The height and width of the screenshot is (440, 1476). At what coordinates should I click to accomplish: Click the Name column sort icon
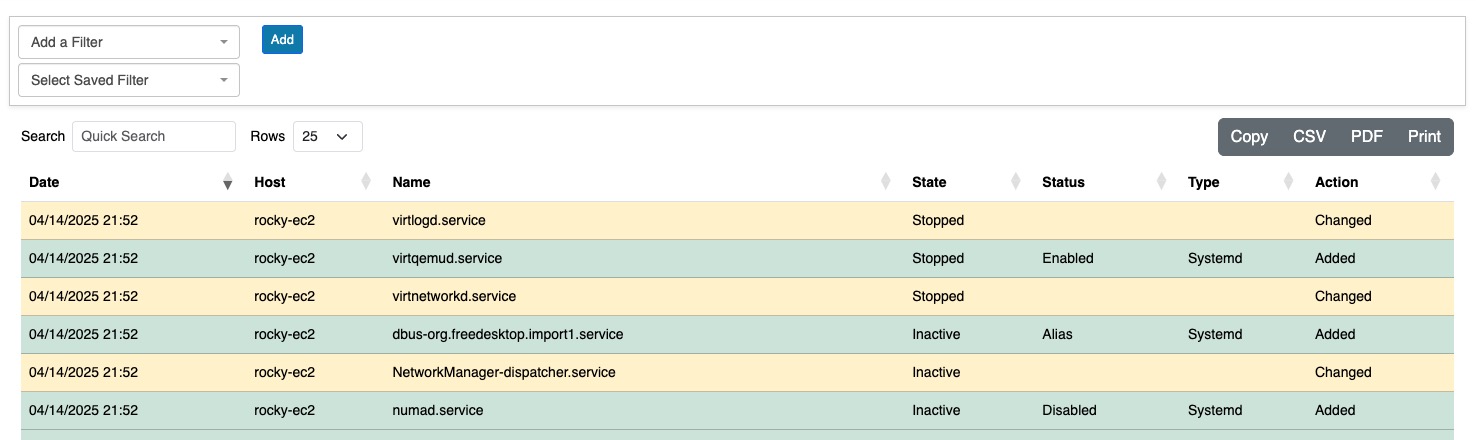[885, 182]
